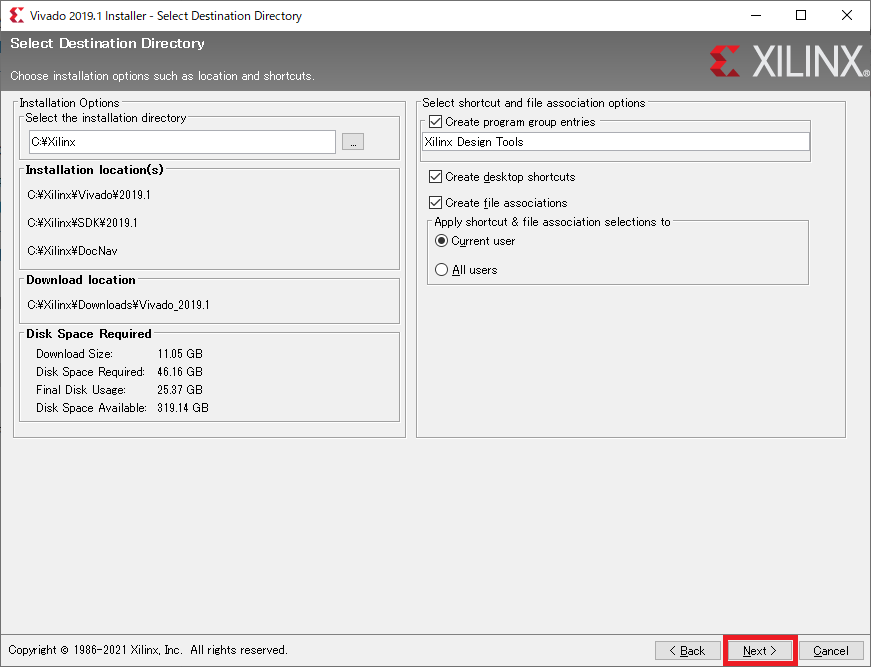Open the installation directory browse (...) button
The height and width of the screenshot is (667, 871).
352,142
